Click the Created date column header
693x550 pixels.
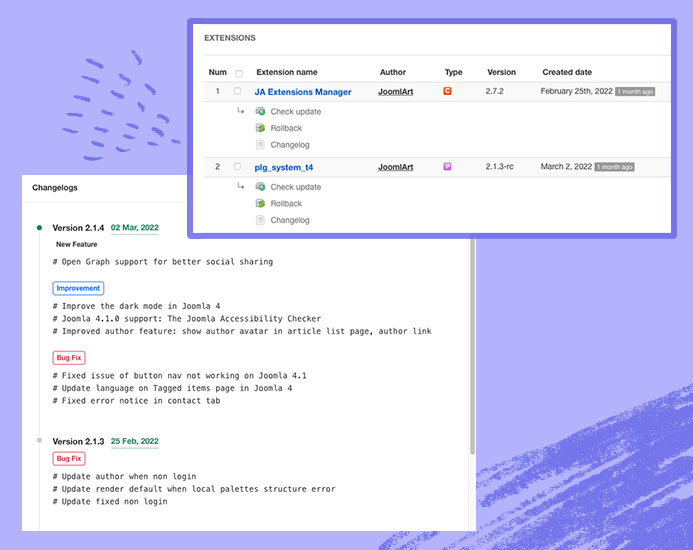pos(567,72)
